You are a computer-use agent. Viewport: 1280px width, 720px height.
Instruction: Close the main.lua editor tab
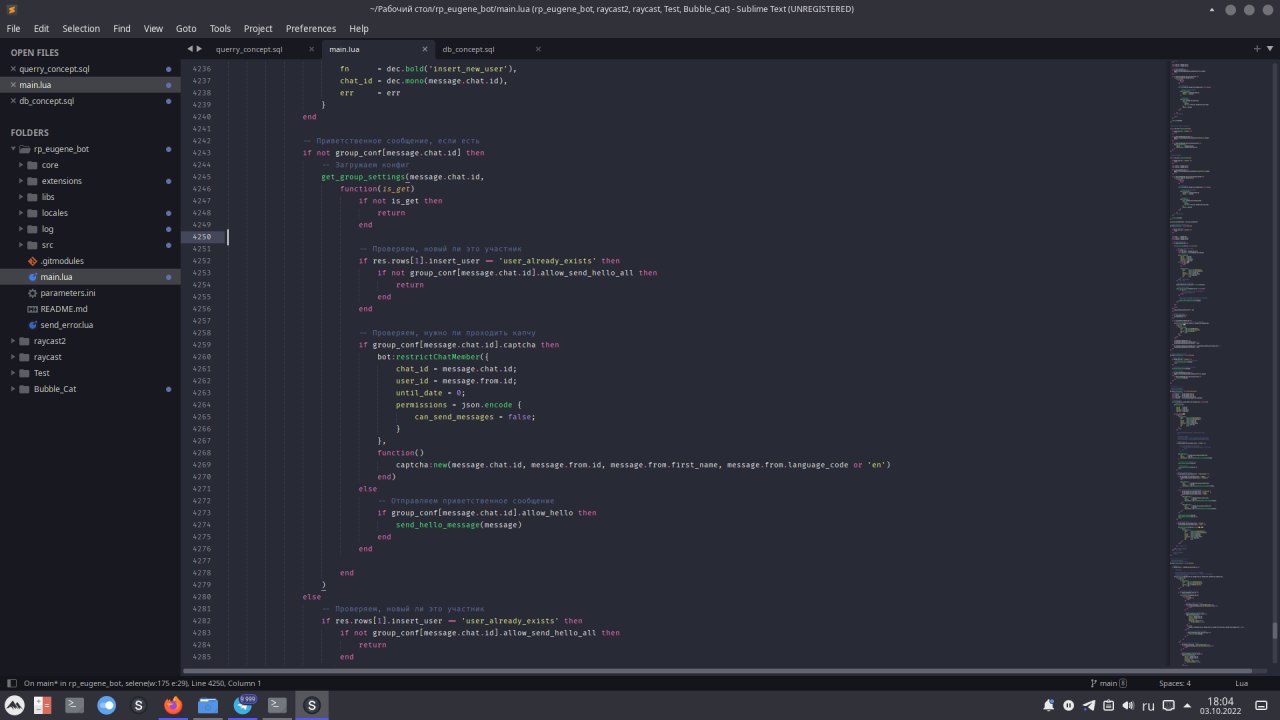tap(425, 49)
